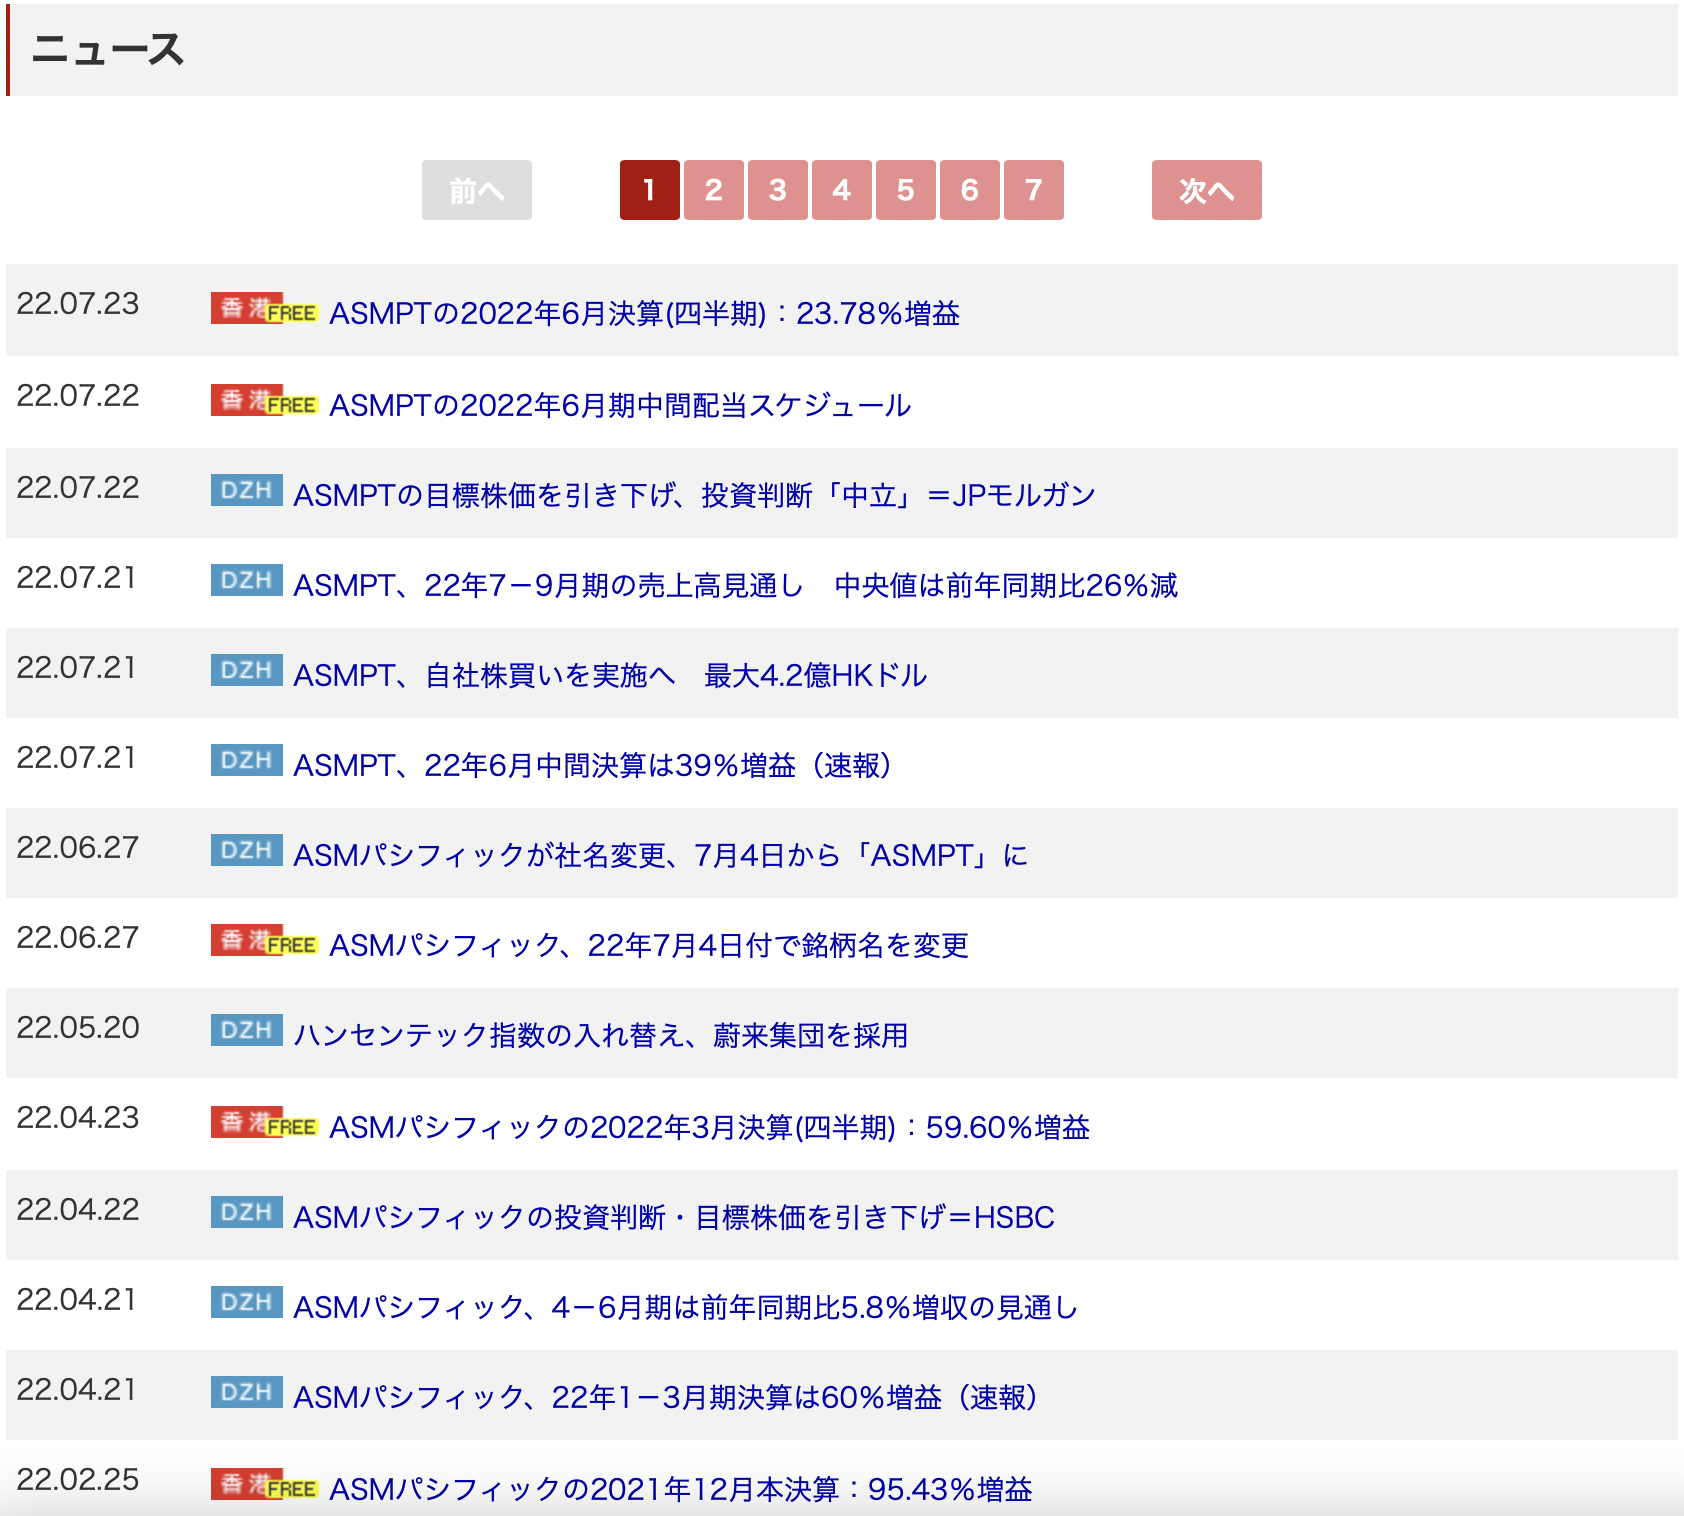This screenshot has width=1684, height=1516.
Task: Click DZH badge beside ハンセンテック headline
Action: click(247, 1030)
